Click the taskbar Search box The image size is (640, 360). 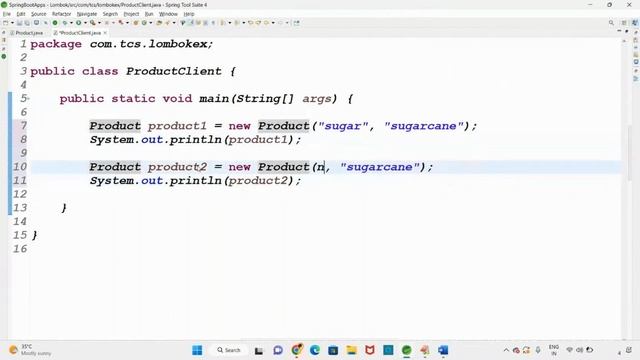coord(229,350)
